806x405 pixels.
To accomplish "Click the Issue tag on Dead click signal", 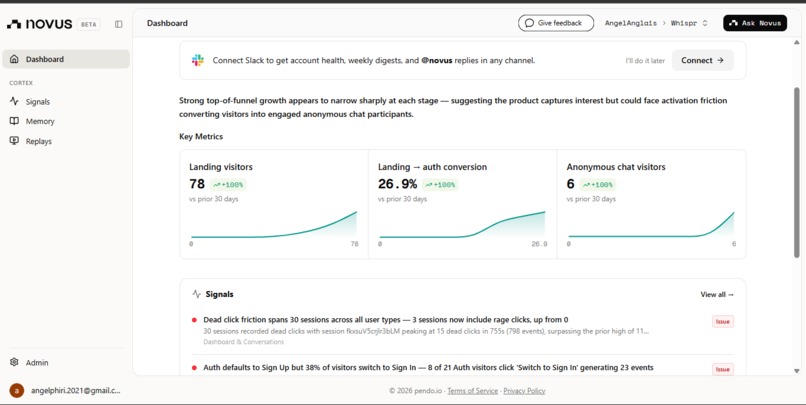I will [722, 322].
